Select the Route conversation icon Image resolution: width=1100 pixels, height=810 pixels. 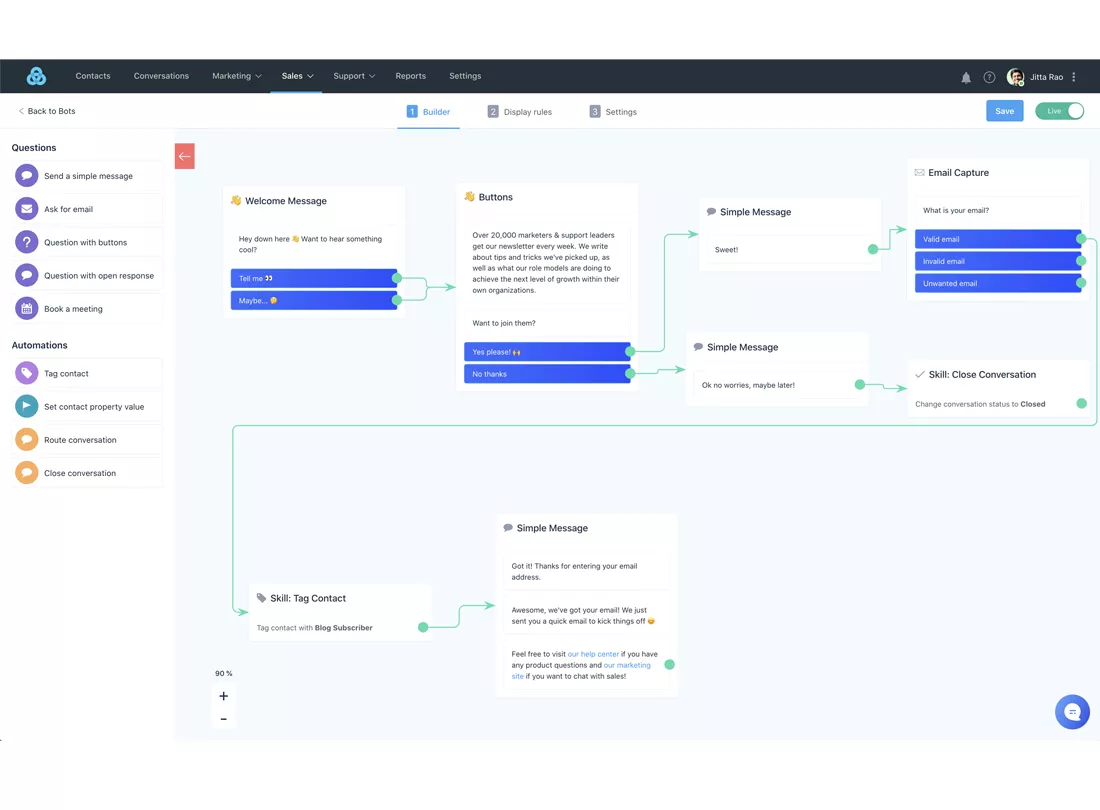pos(26,439)
